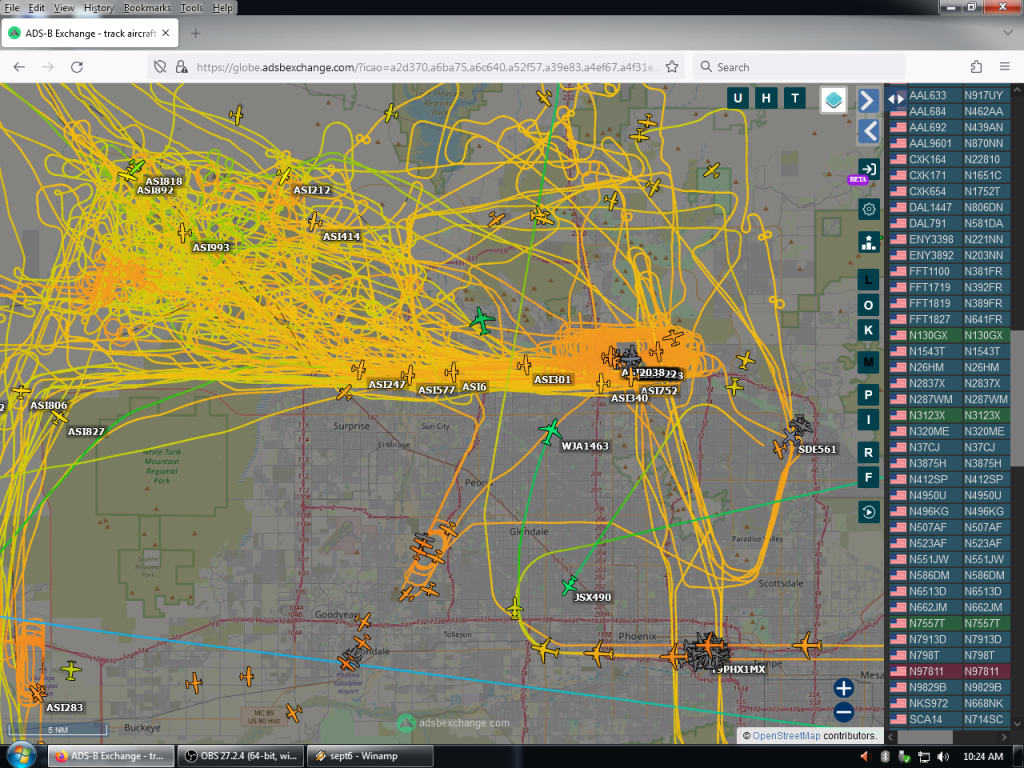Bookmark this page with star icon

[671, 67]
